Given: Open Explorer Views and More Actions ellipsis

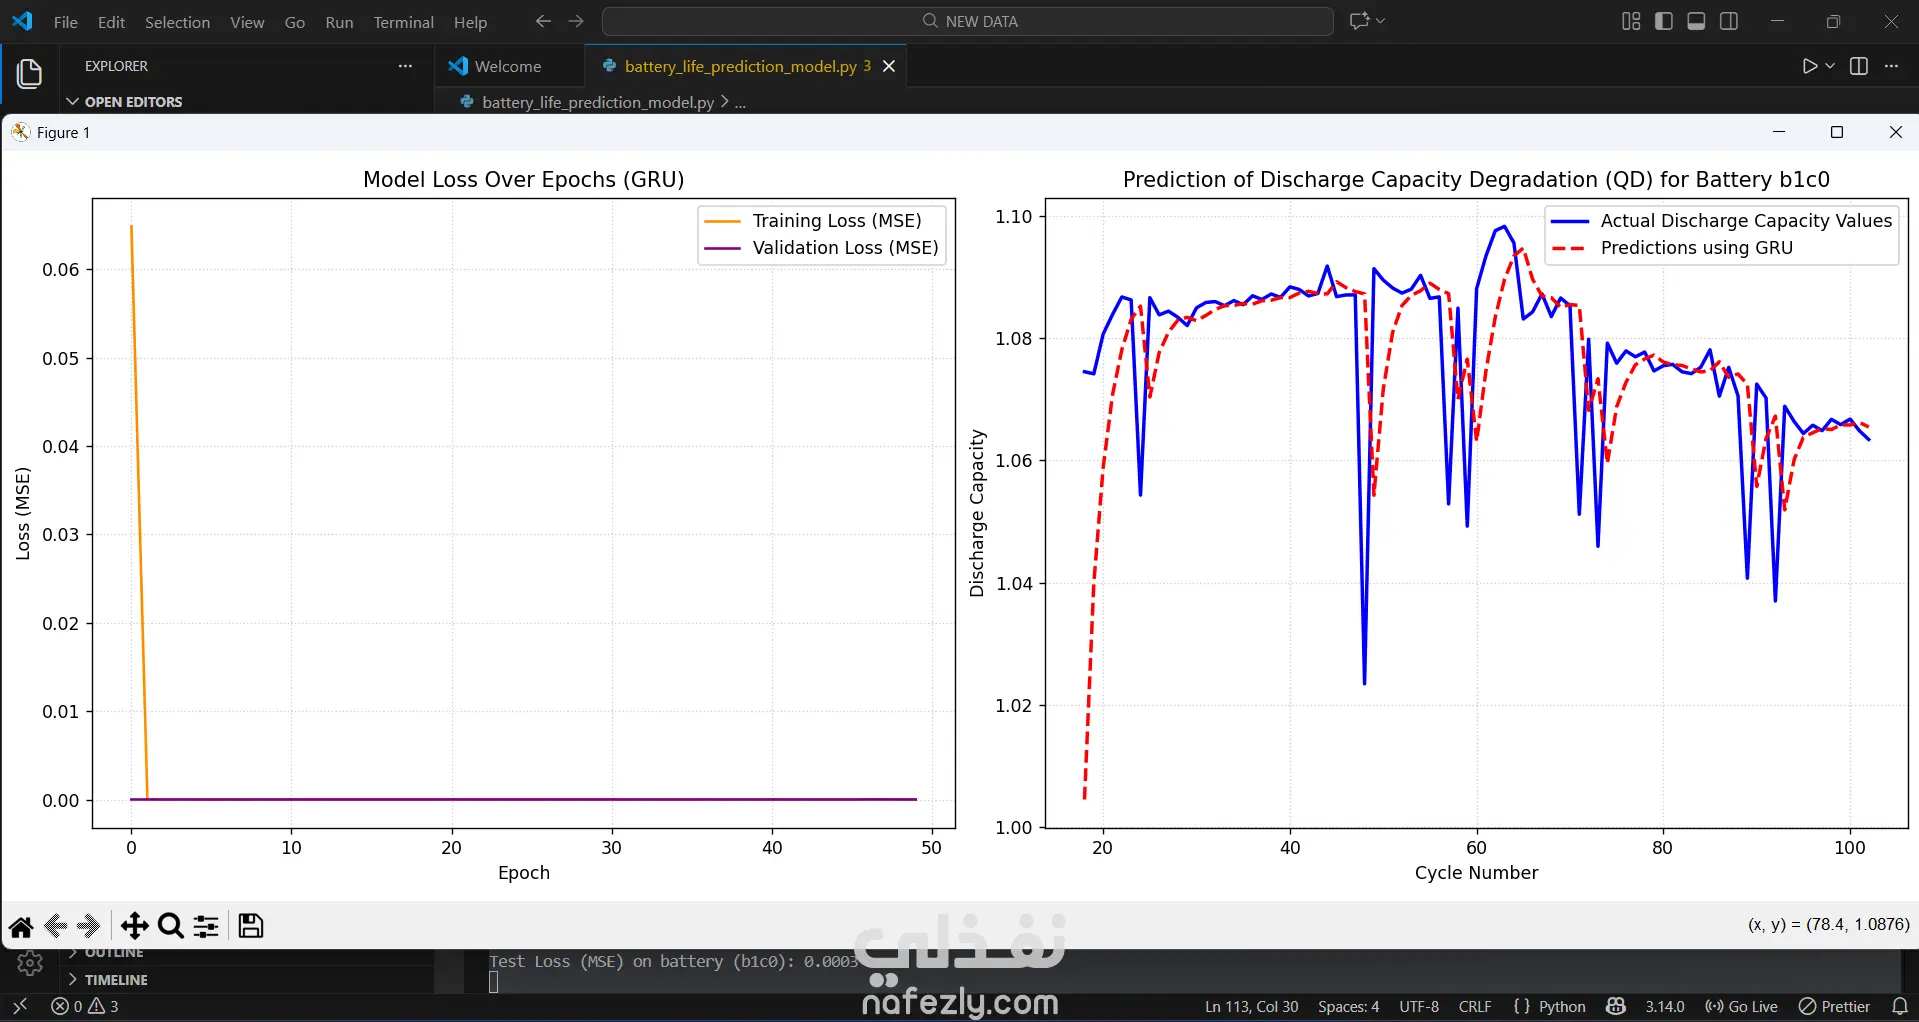Looking at the screenshot, I should [x=405, y=66].
